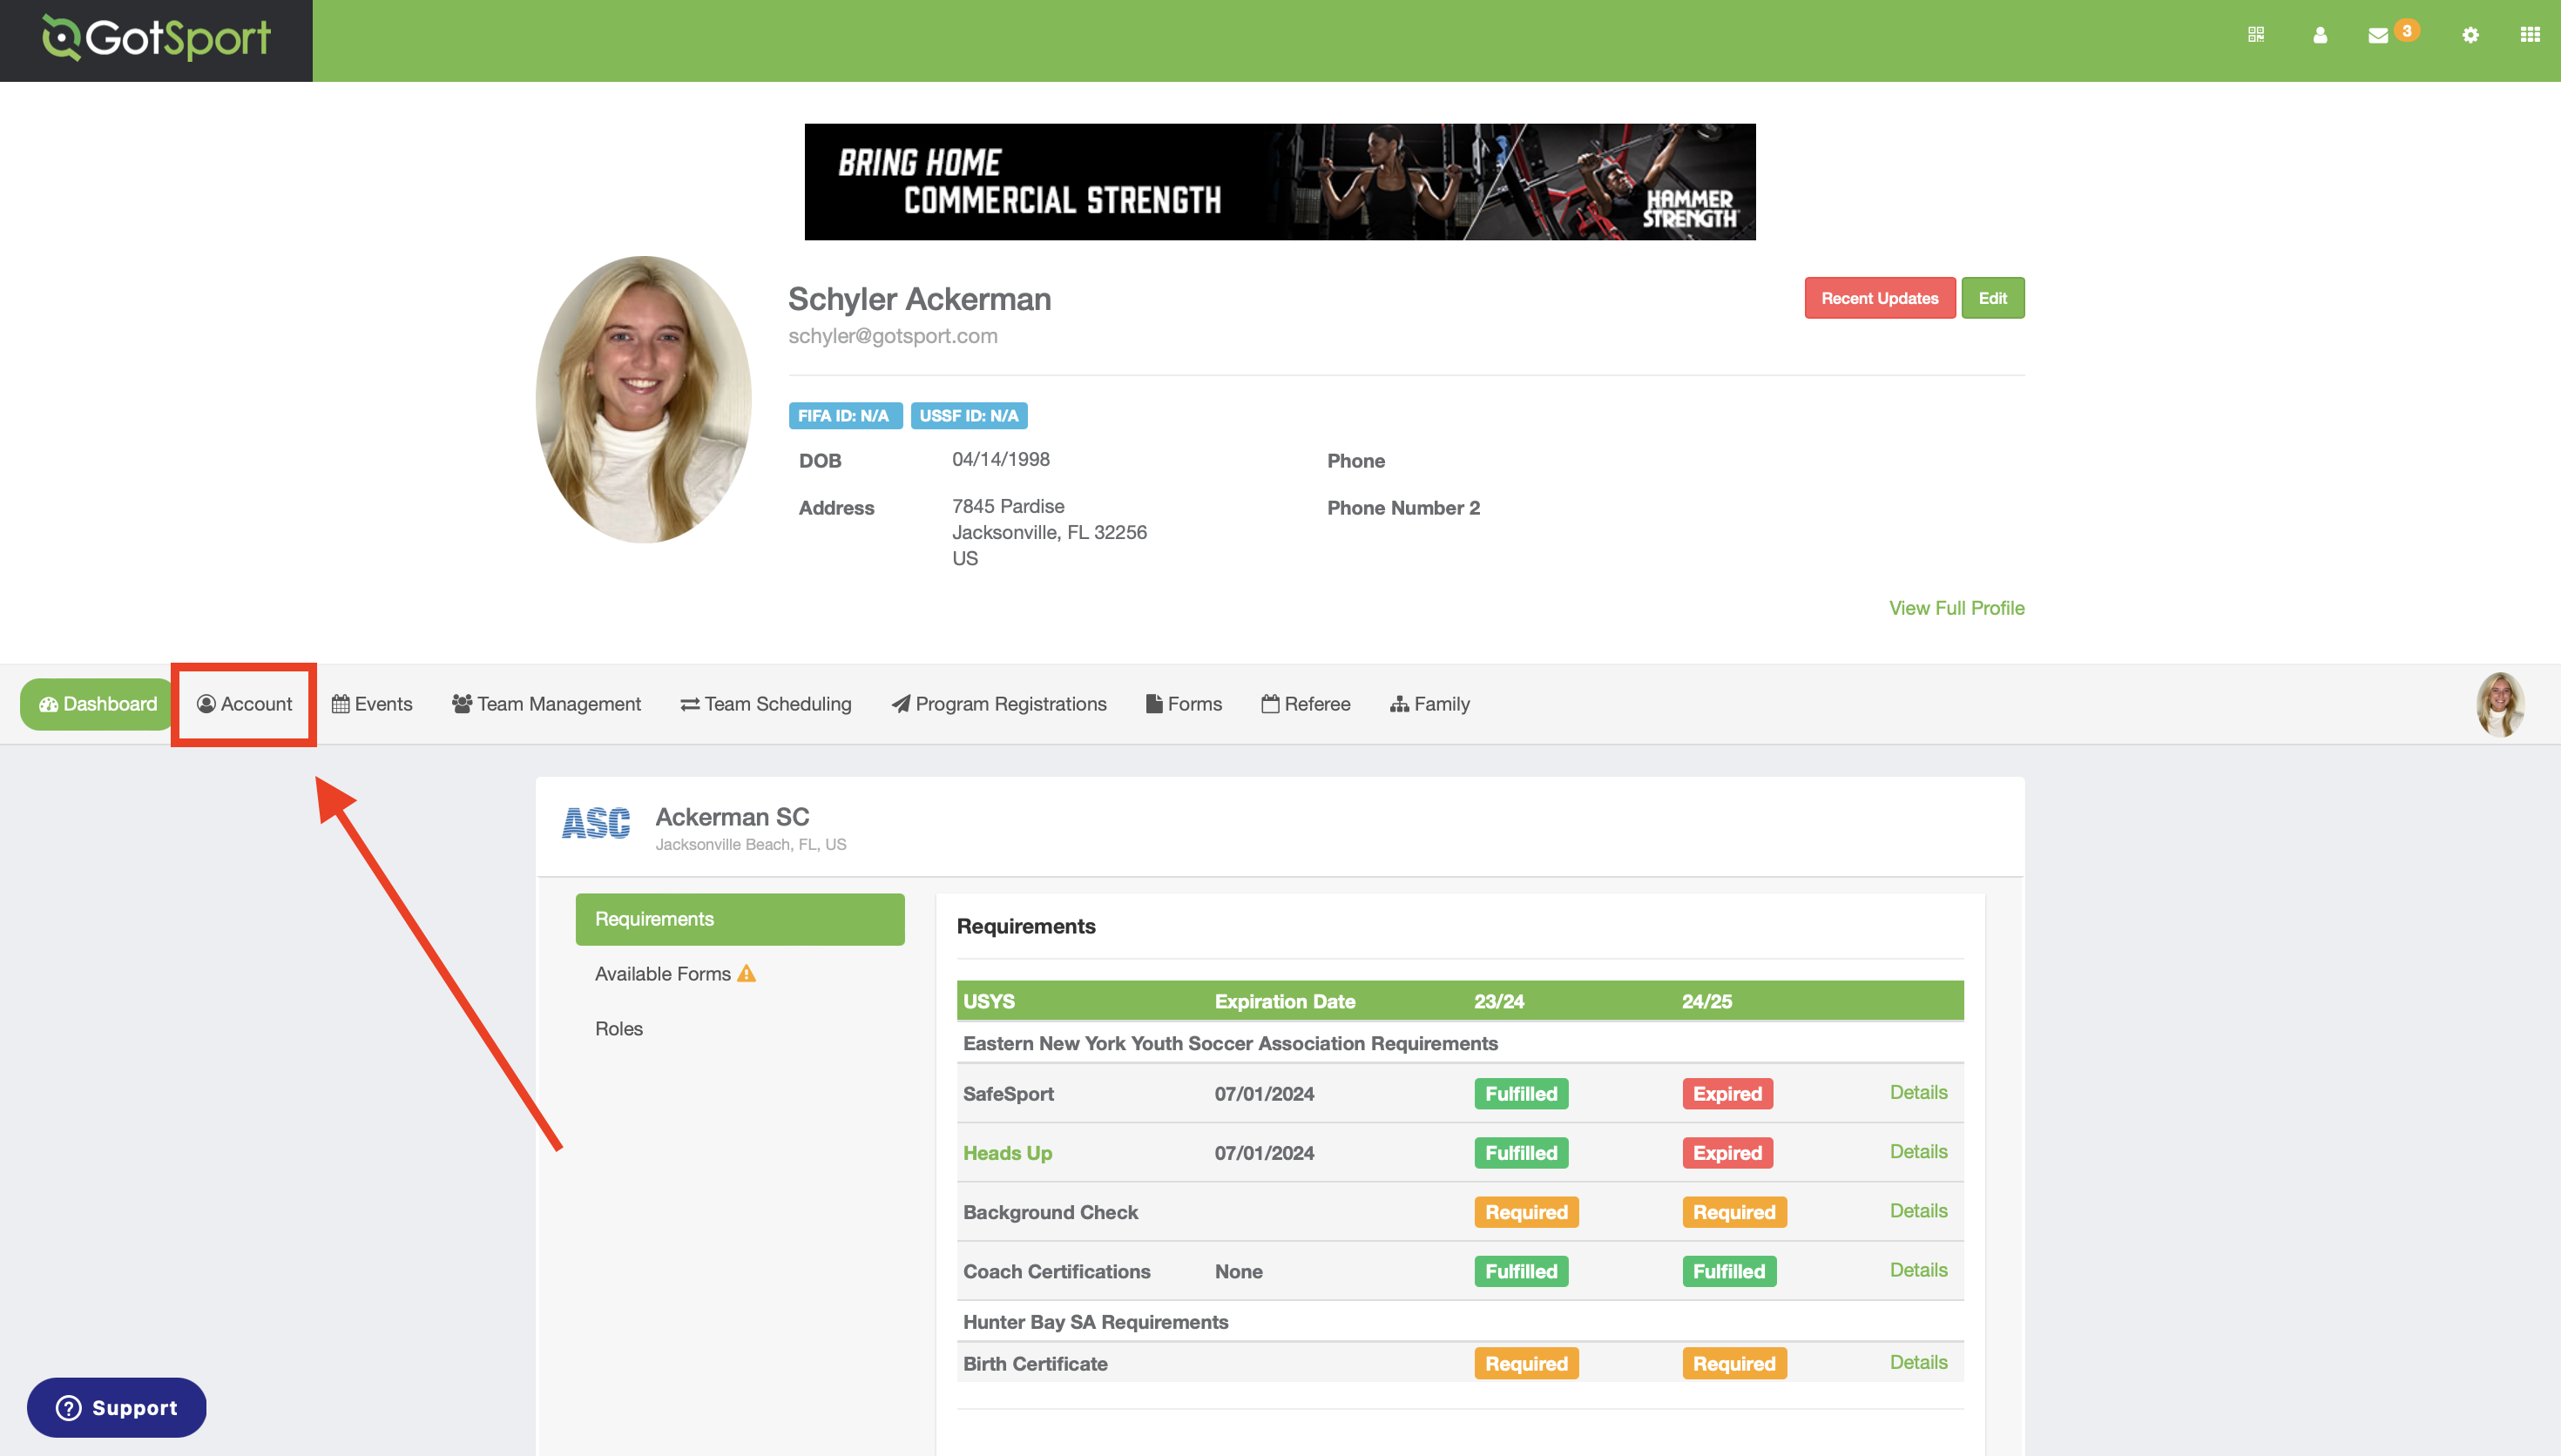Open View Full Profile link
Image resolution: width=2561 pixels, height=1456 pixels.
click(x=1956, y=608)
